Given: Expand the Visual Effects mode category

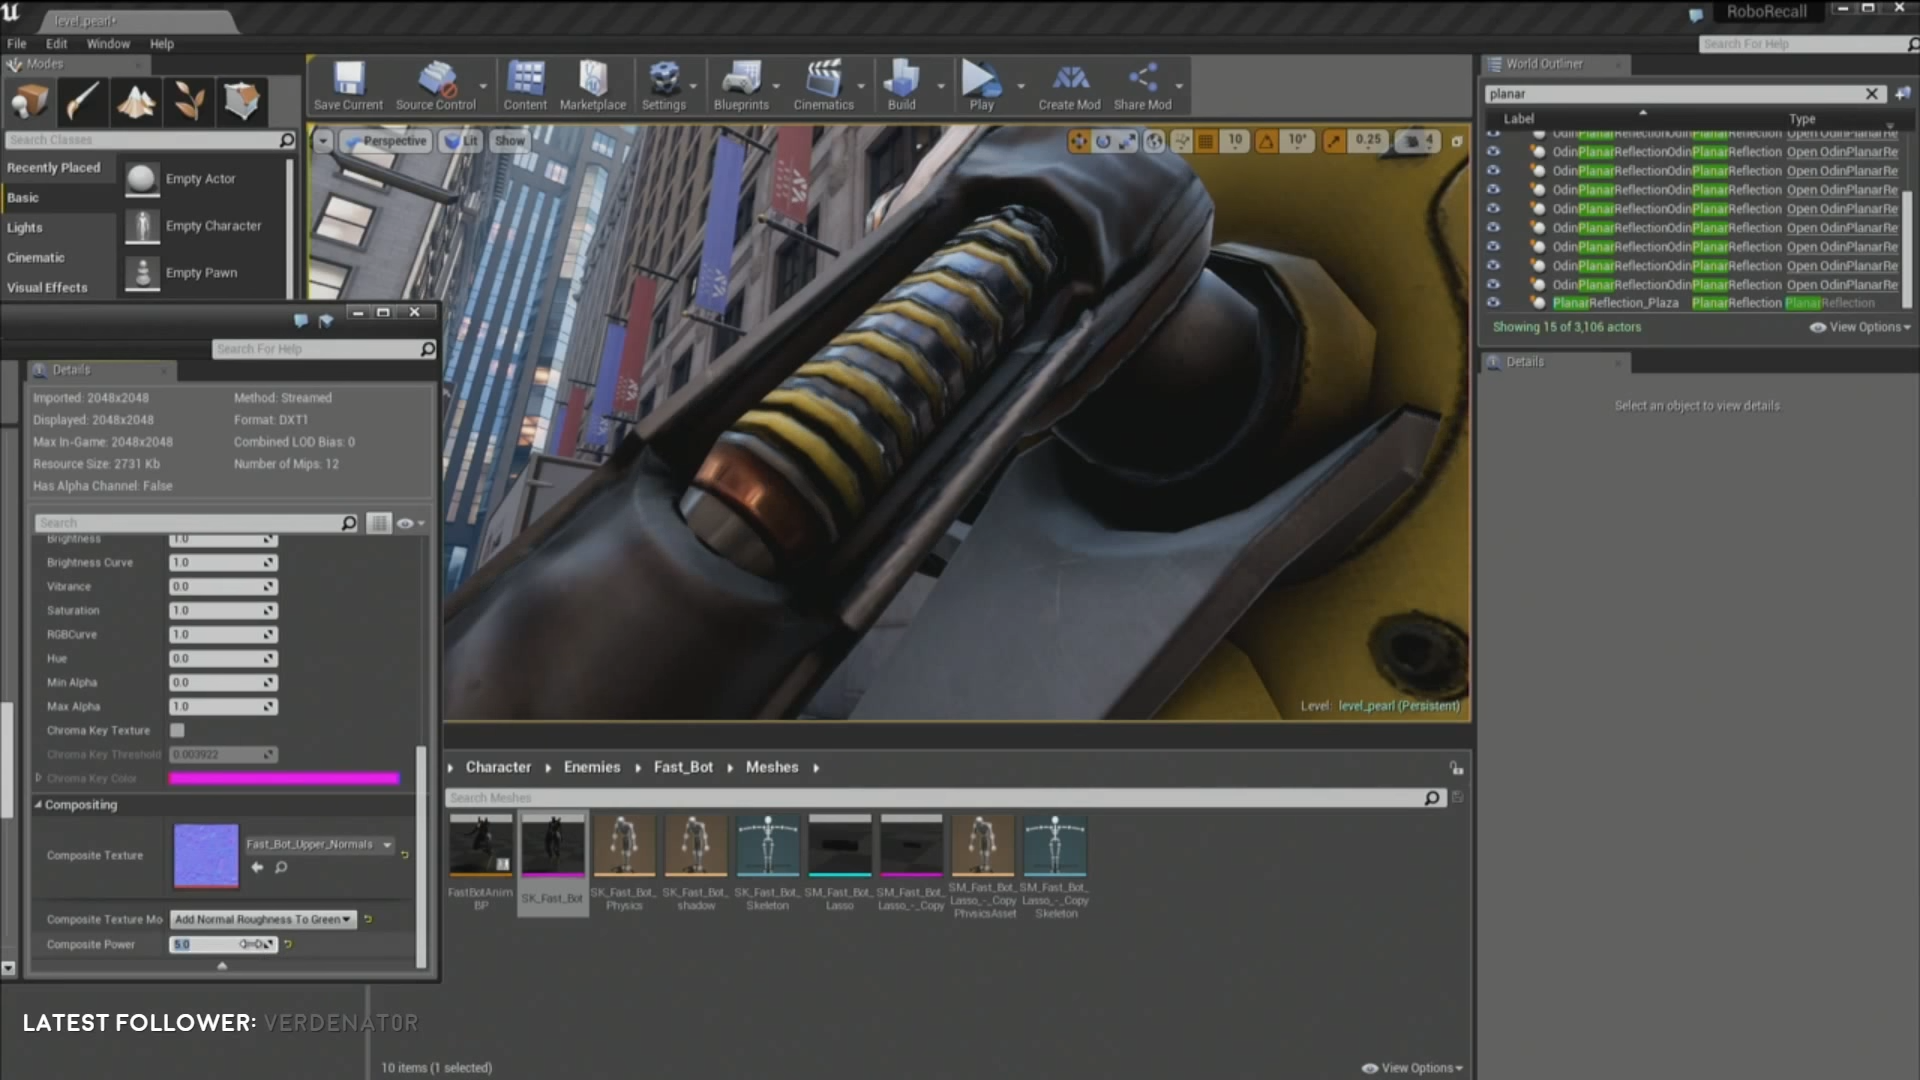Looking at the screenshot, I should tap(46, 286).
